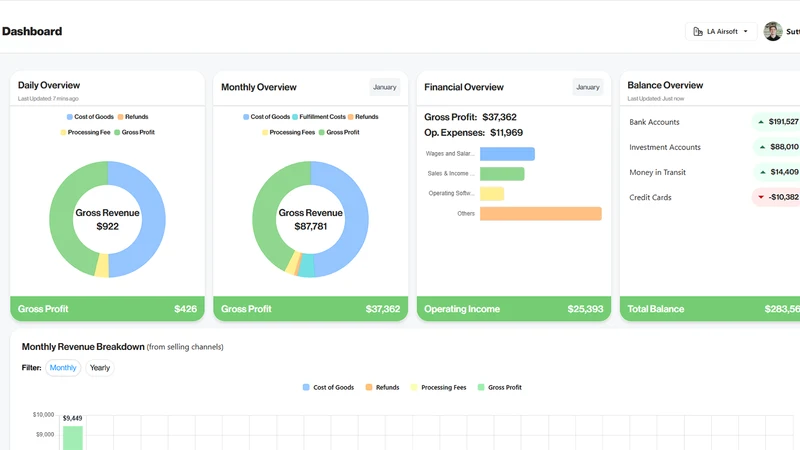
Task: Toggle Gross Profit legend in Revenue Breakdown
Action: point(499,387)
